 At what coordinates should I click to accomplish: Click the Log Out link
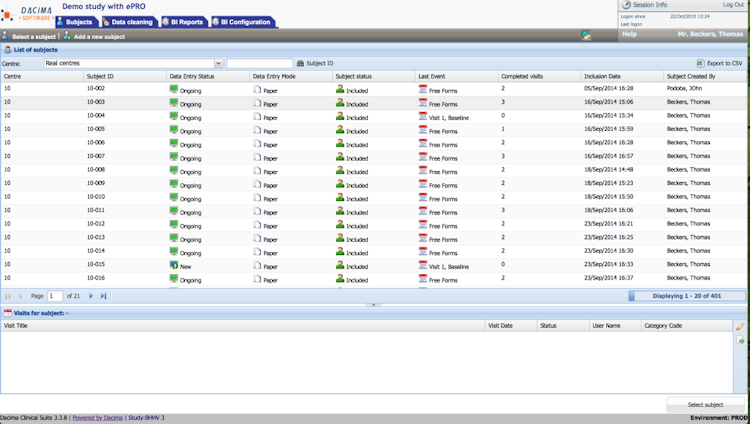click(733, 5)
